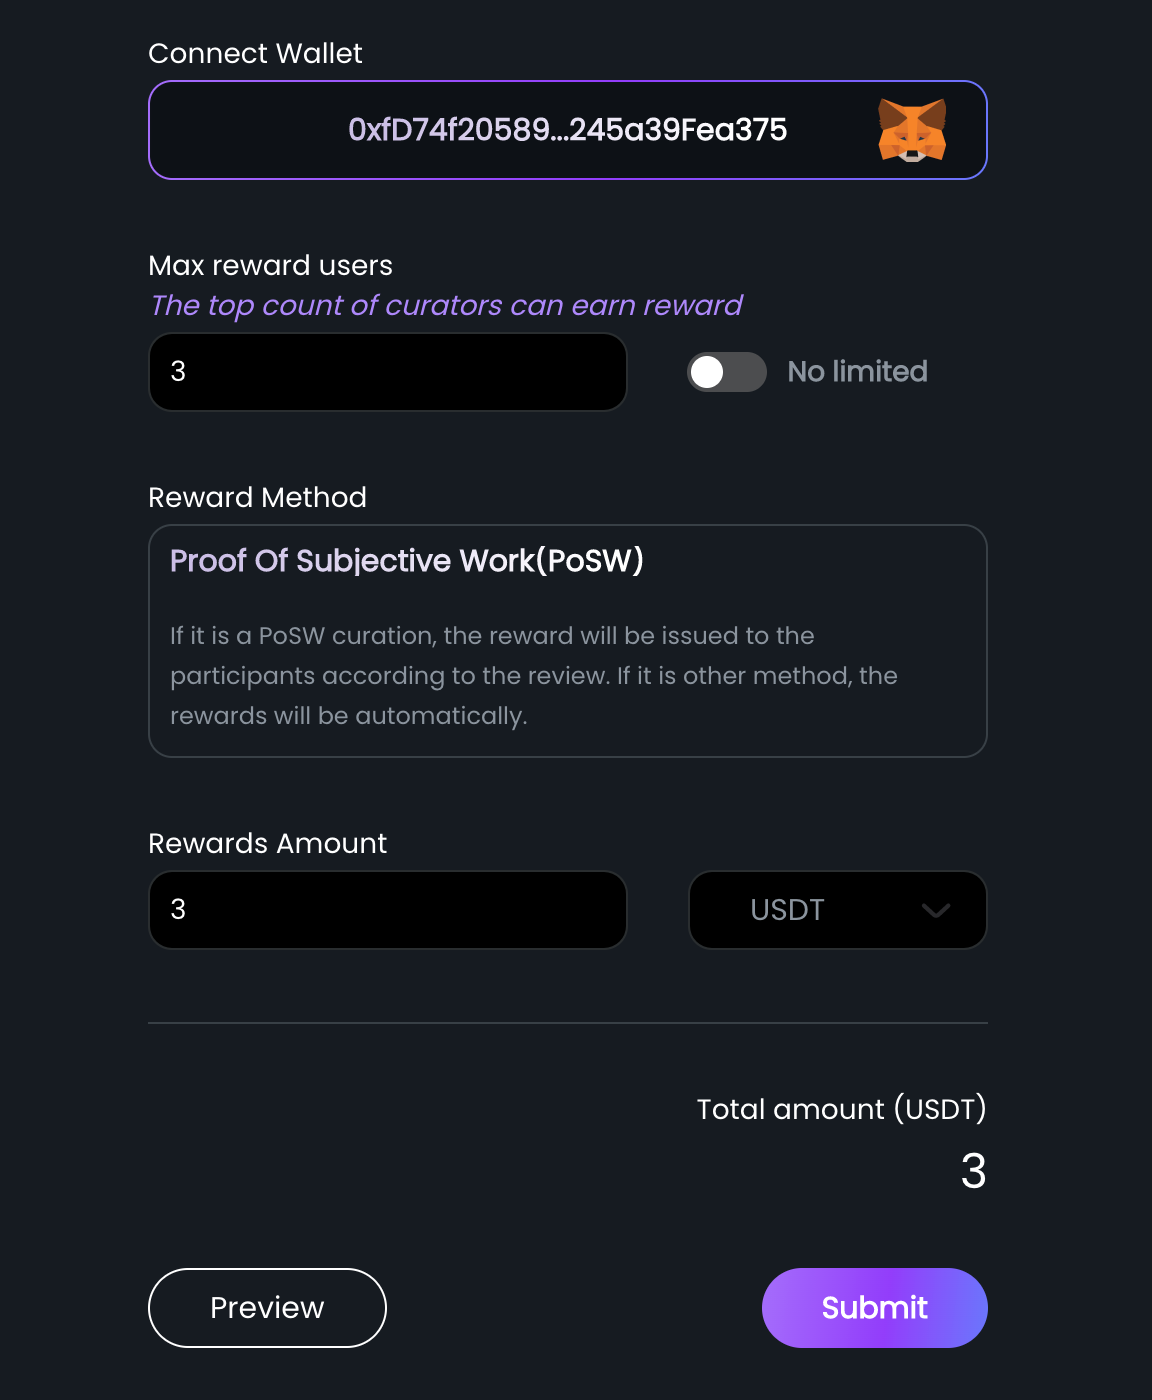This screenshot has height=1400, width=1152.
Task: Click the purple Submit button
Action: click(875, 1308)
